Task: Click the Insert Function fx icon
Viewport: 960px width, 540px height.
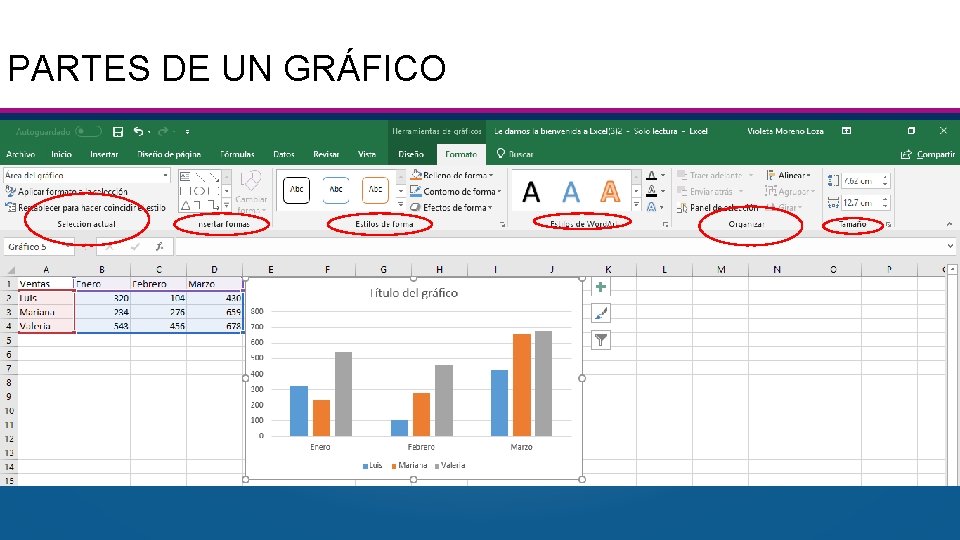Action: click(x=160, y=247)
